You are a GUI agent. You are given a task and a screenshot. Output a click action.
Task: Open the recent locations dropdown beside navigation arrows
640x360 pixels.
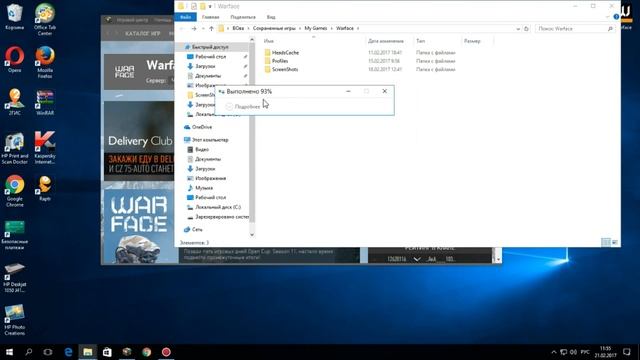(x=203, y=29)
